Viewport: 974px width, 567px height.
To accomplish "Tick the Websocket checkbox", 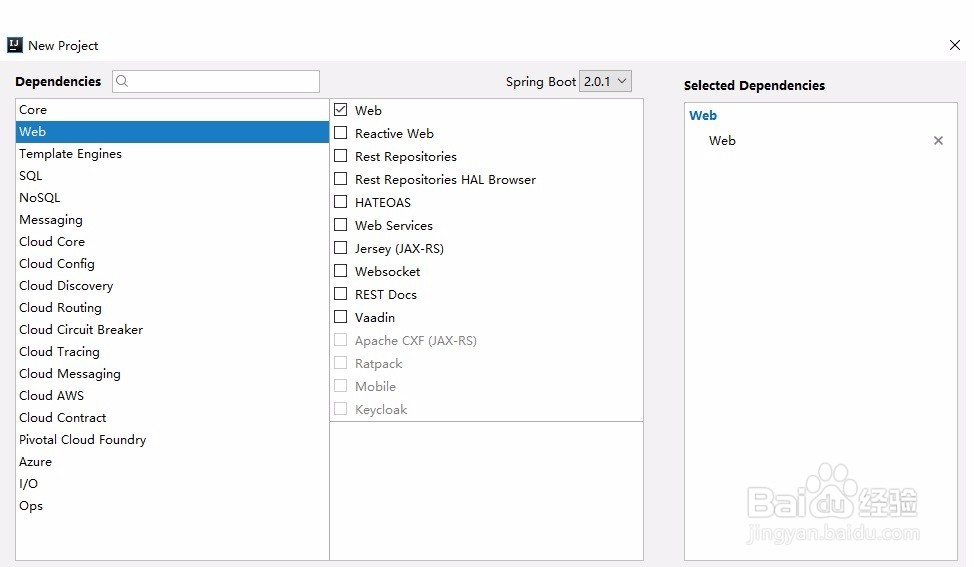I will click(341, 271).
